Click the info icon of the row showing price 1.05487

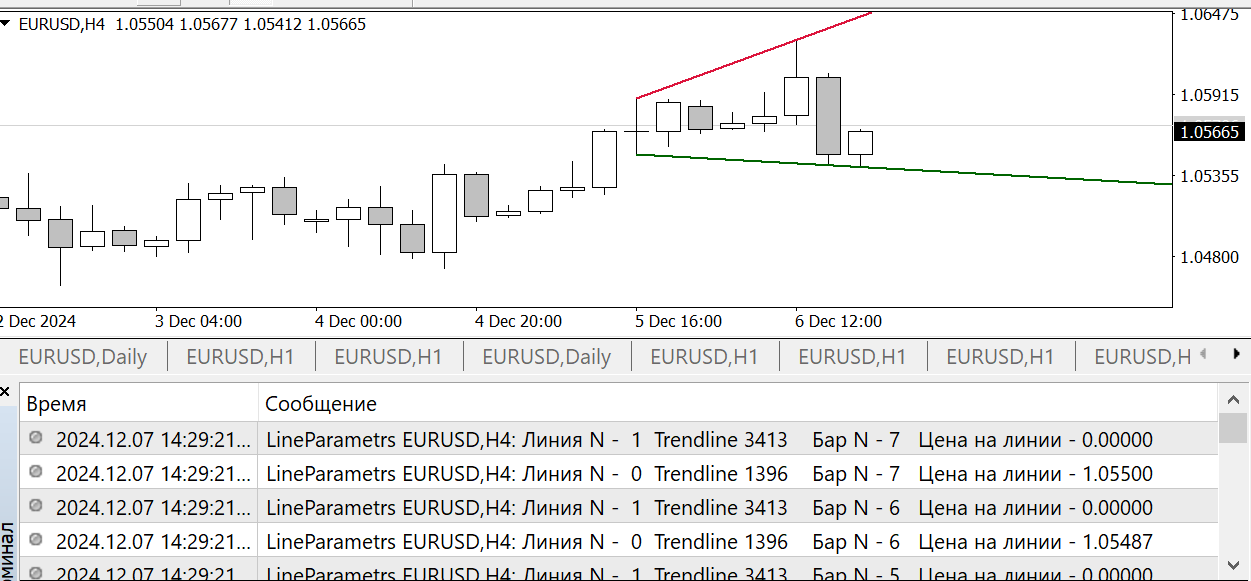(x=37, y=540)
